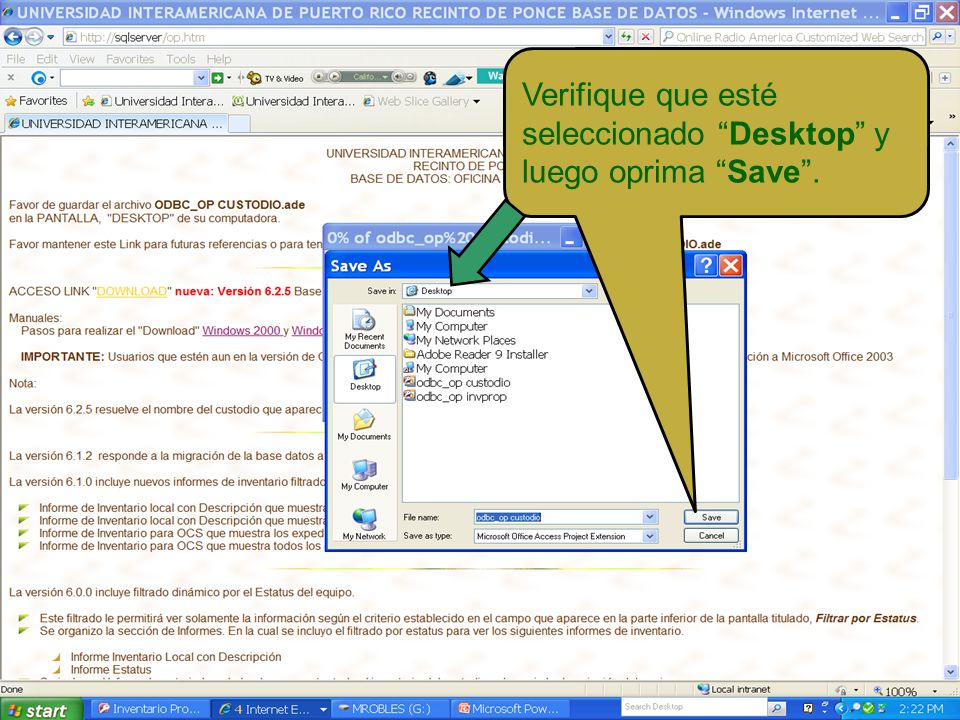Open the Edit menu
This screenshot has width=960, height=720.
pos(47,59)
